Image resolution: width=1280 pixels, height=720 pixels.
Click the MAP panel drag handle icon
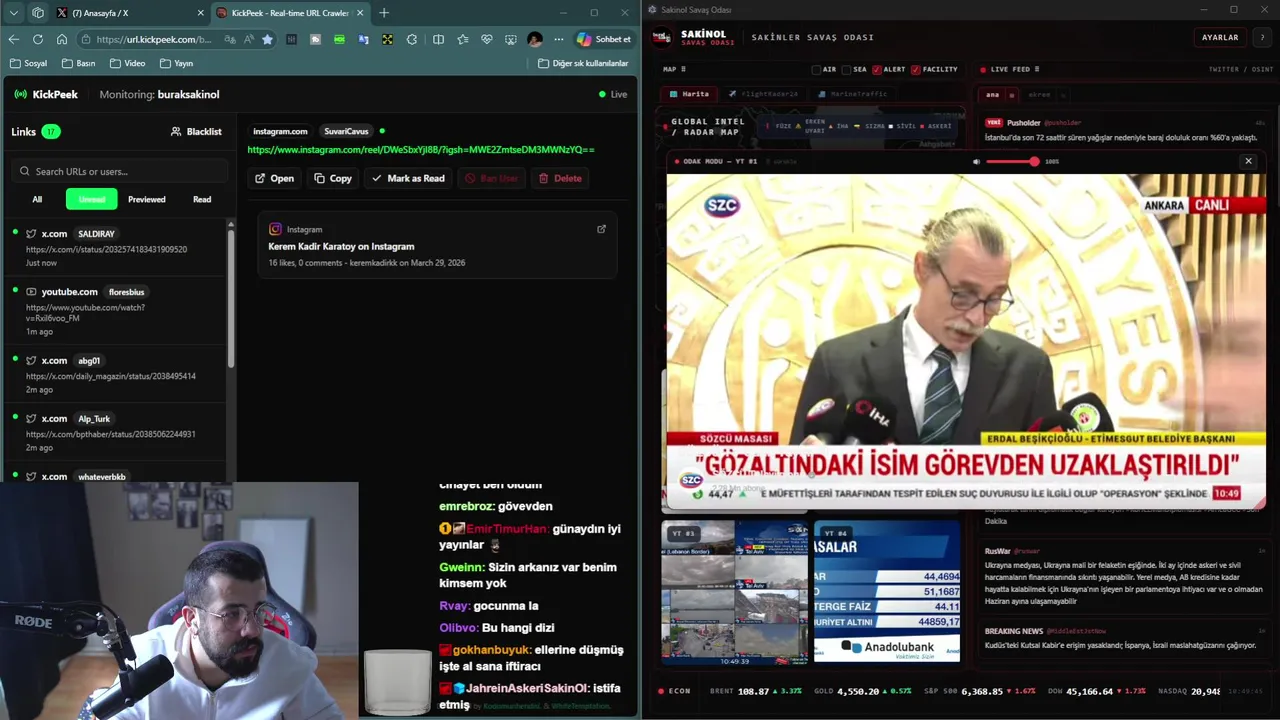point(684,69)
